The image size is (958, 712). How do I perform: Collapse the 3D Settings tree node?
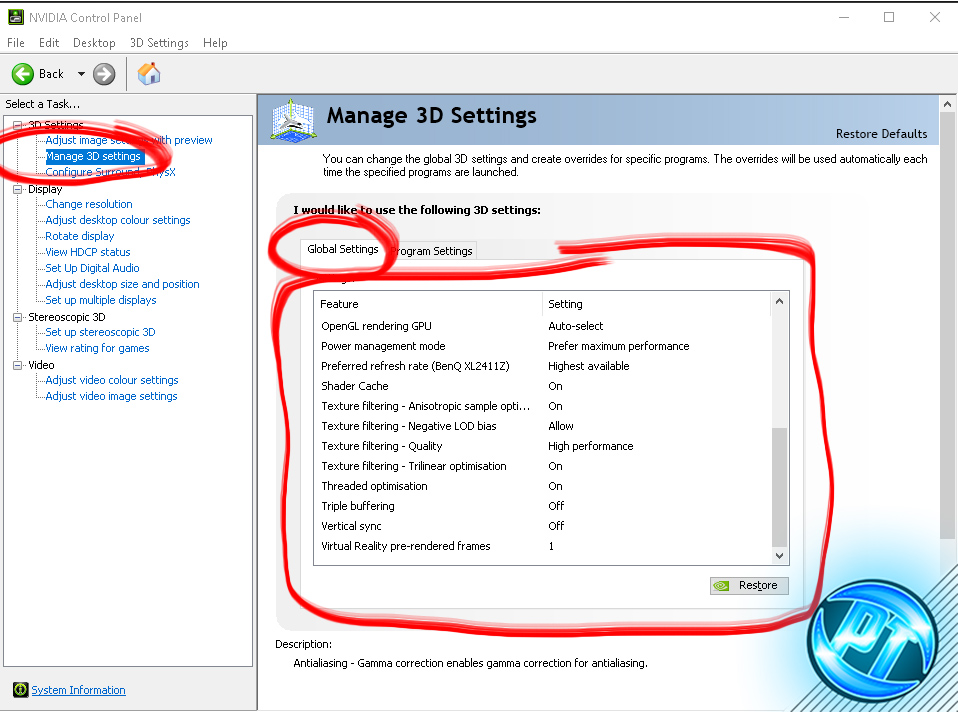[x=18, y=125]
